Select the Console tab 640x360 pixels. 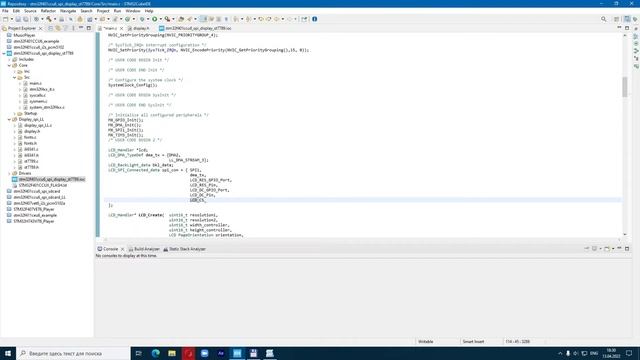108,249
